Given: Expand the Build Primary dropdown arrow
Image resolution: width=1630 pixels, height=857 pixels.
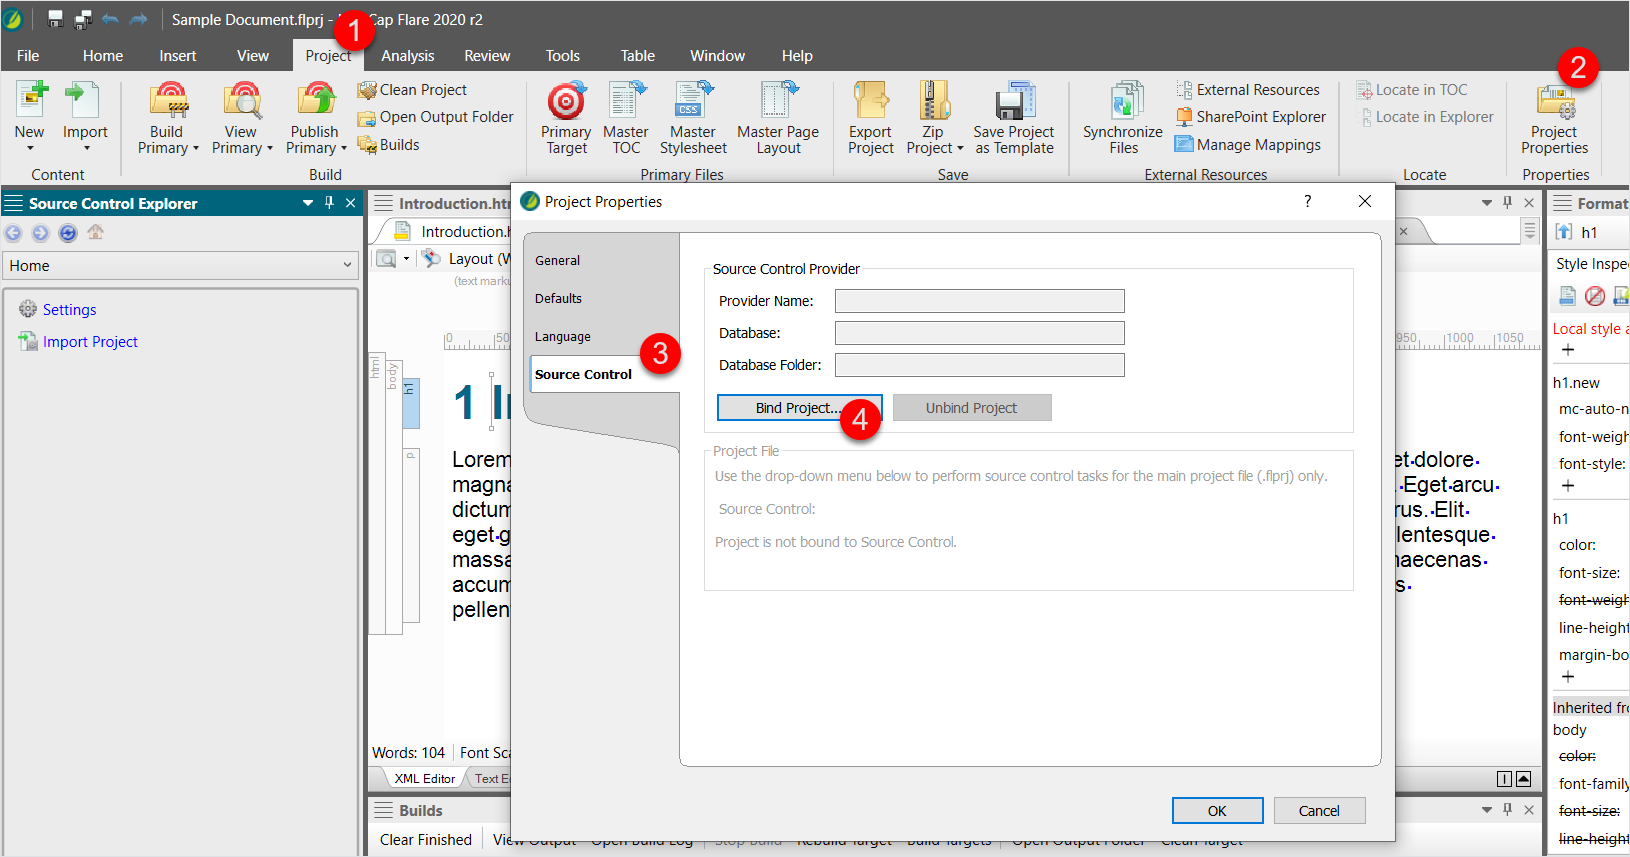Looking at the screenshot, I should tap(196, 149).
